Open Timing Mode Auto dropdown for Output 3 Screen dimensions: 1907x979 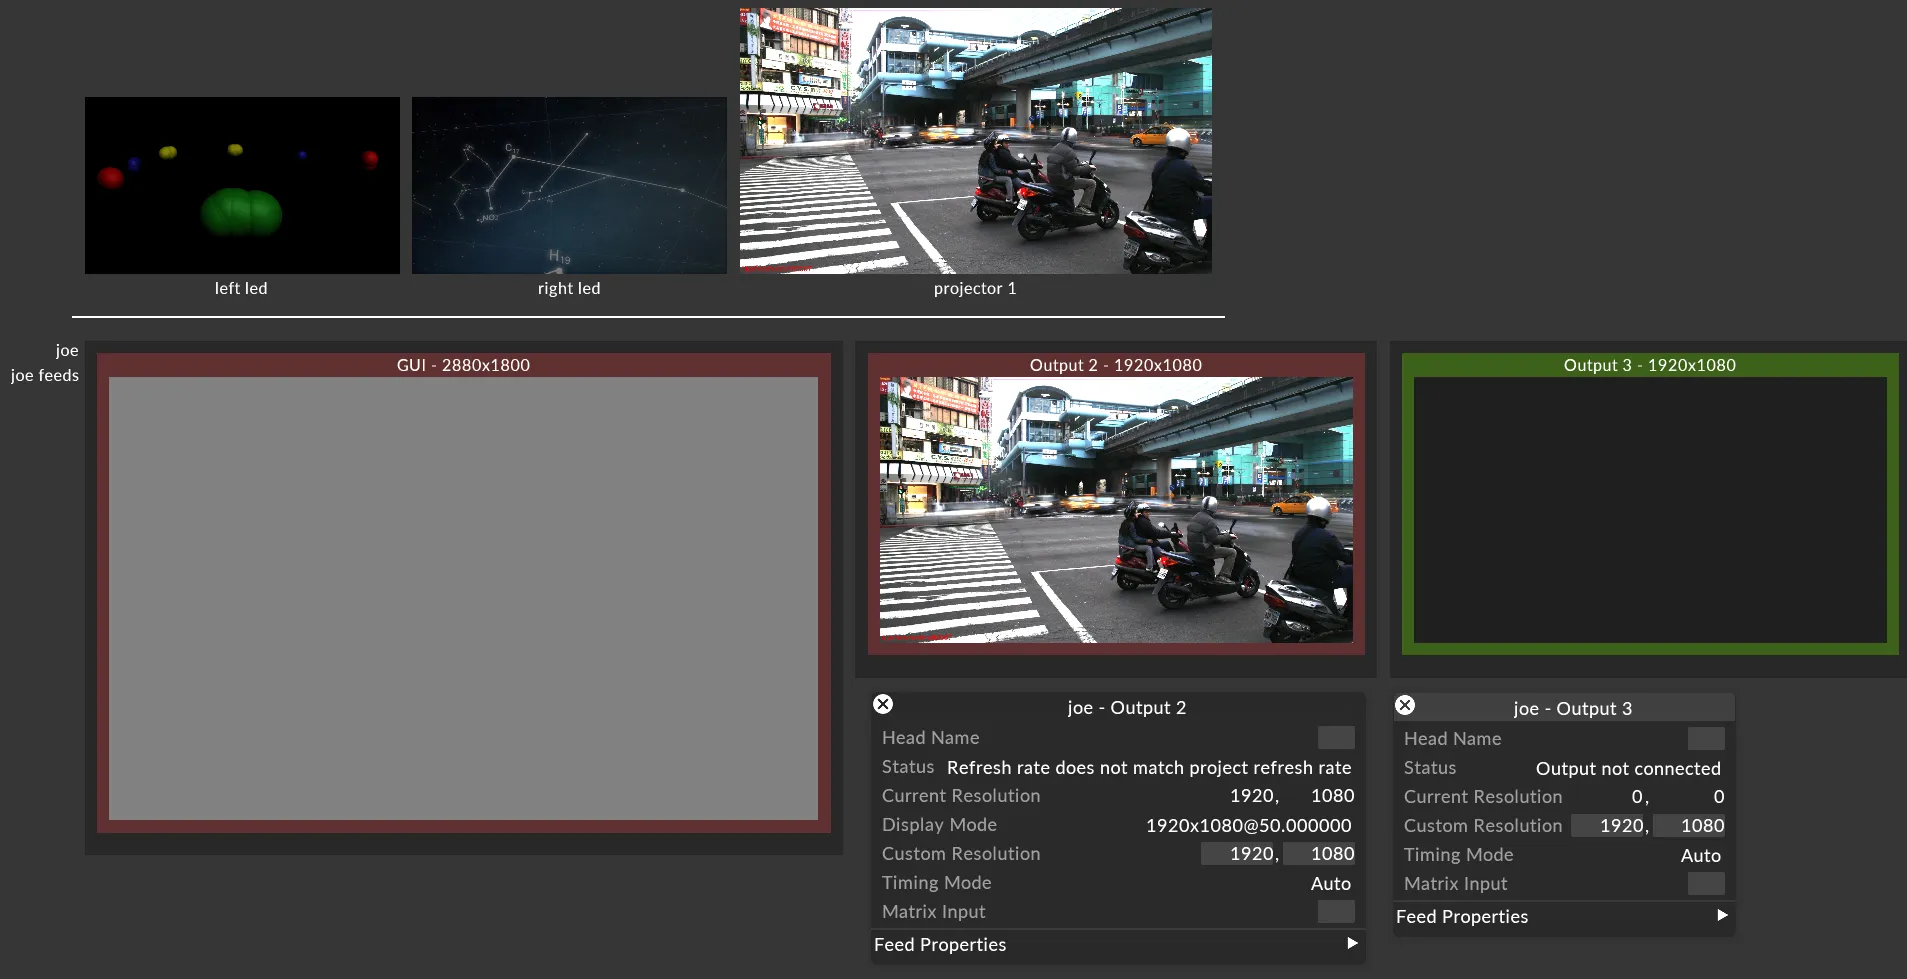click(x=1700, y=855)
